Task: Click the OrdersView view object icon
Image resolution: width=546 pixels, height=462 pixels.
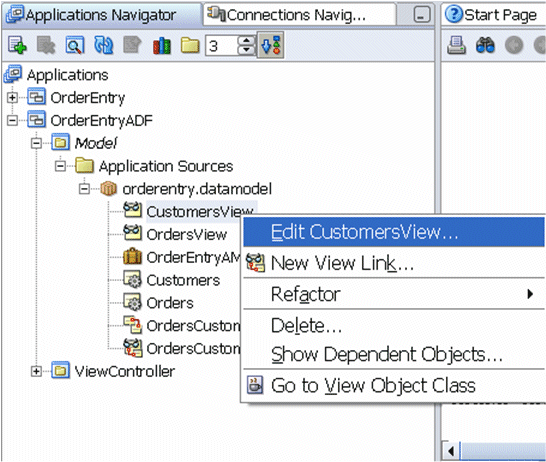Action: (x=132, y=233)
